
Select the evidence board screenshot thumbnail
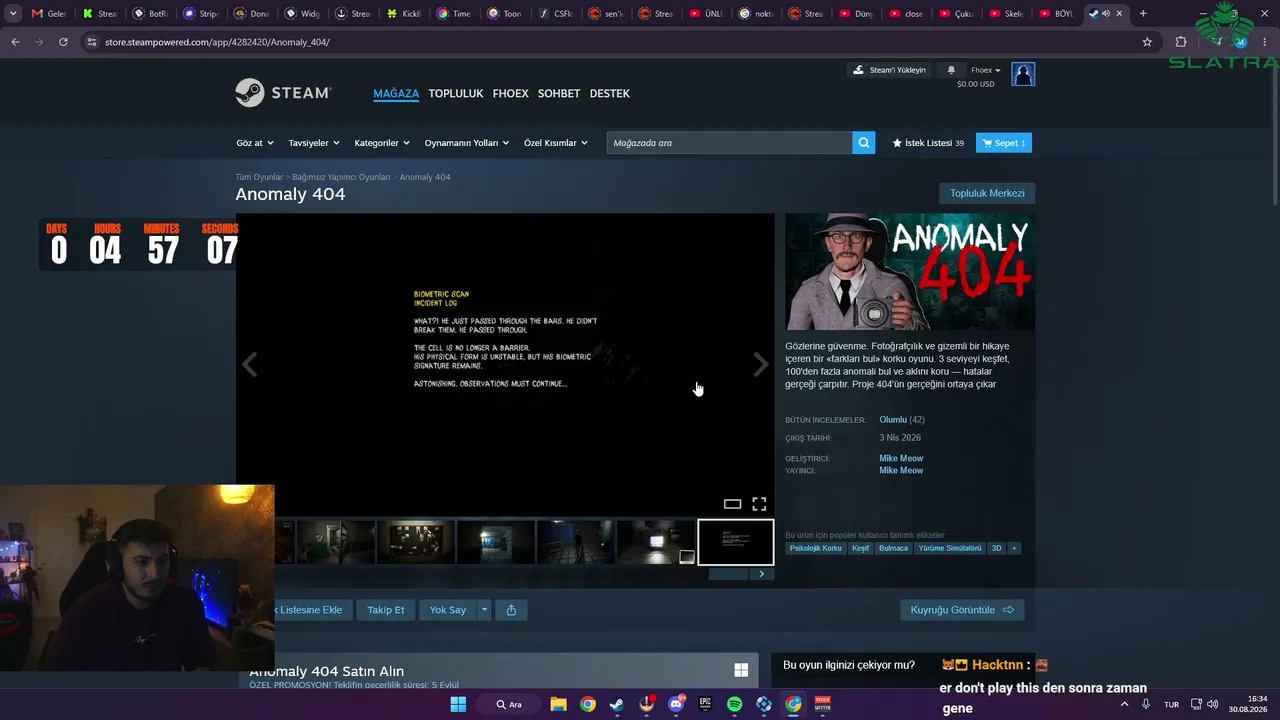tap(416, 542)
